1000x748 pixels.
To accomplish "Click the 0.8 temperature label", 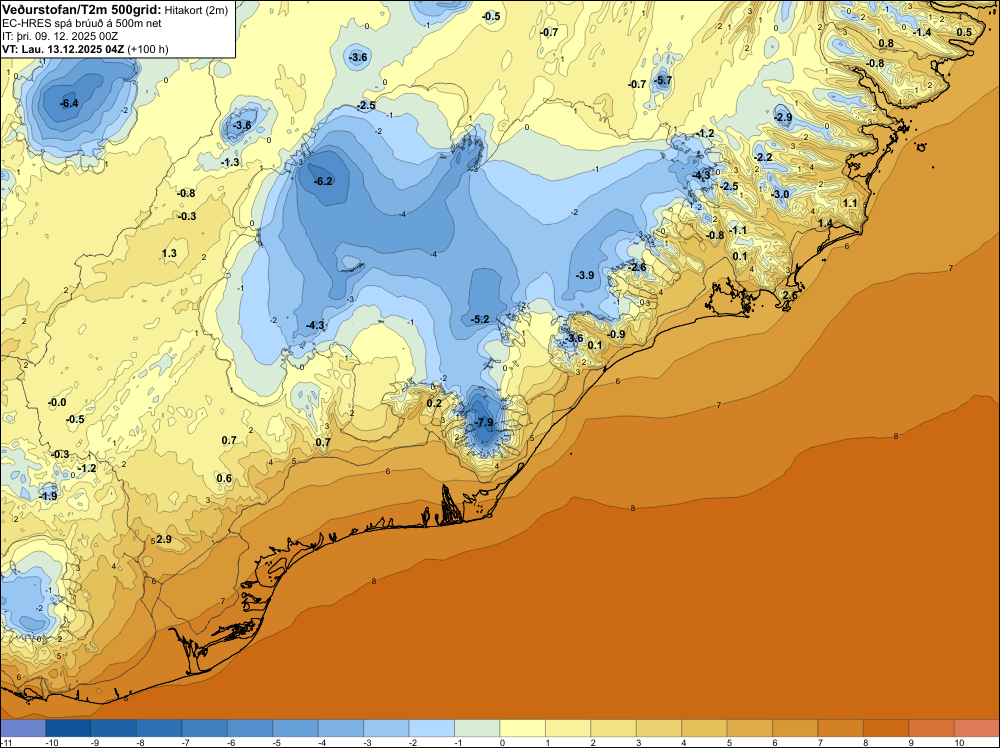I will click(886, 43).
